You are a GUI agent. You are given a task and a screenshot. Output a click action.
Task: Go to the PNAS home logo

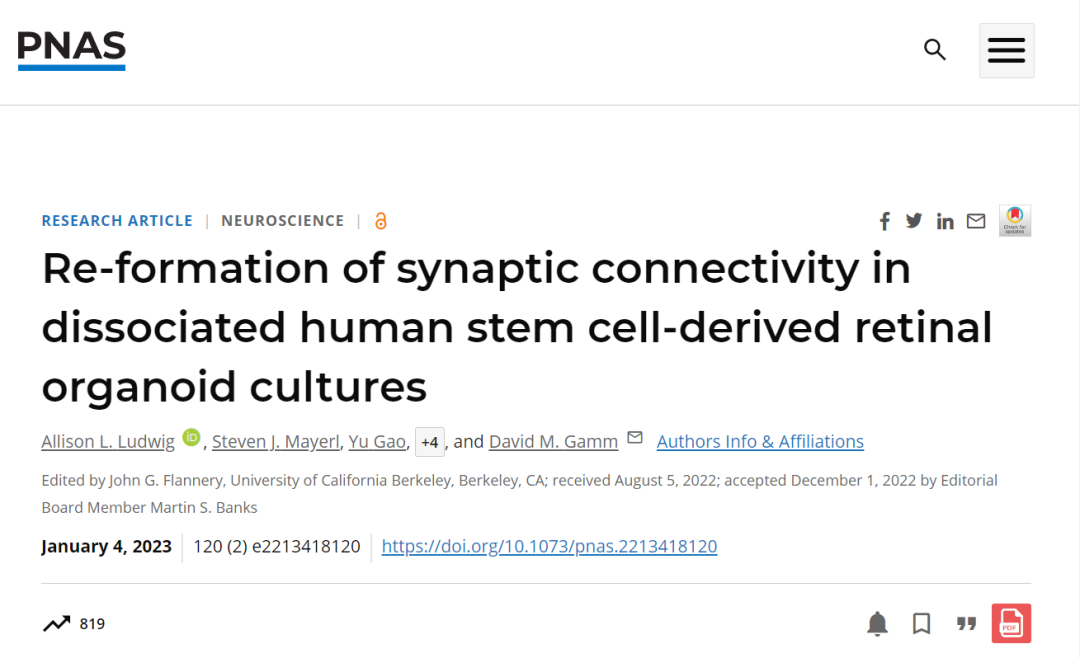click(x=71, y=50)
